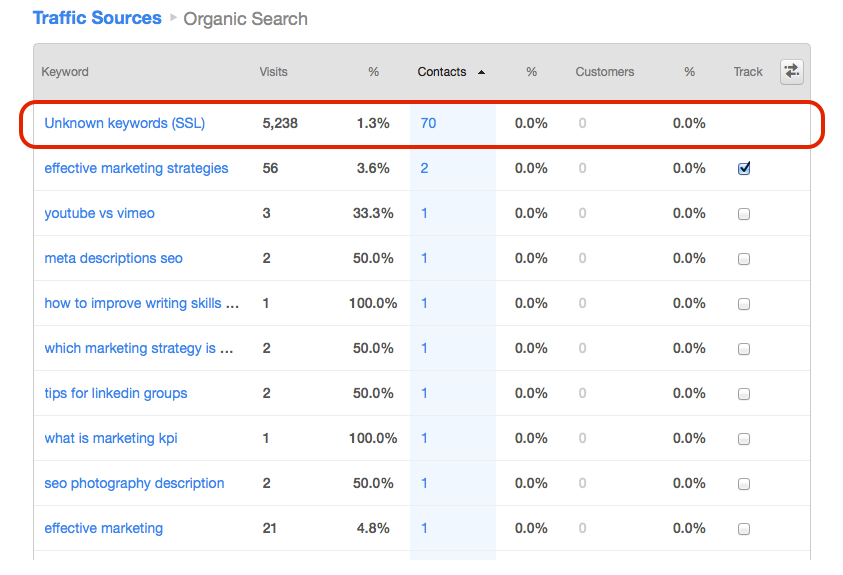Click the Contacts sort arrow
843x575 pixels.
click(481, 72)
